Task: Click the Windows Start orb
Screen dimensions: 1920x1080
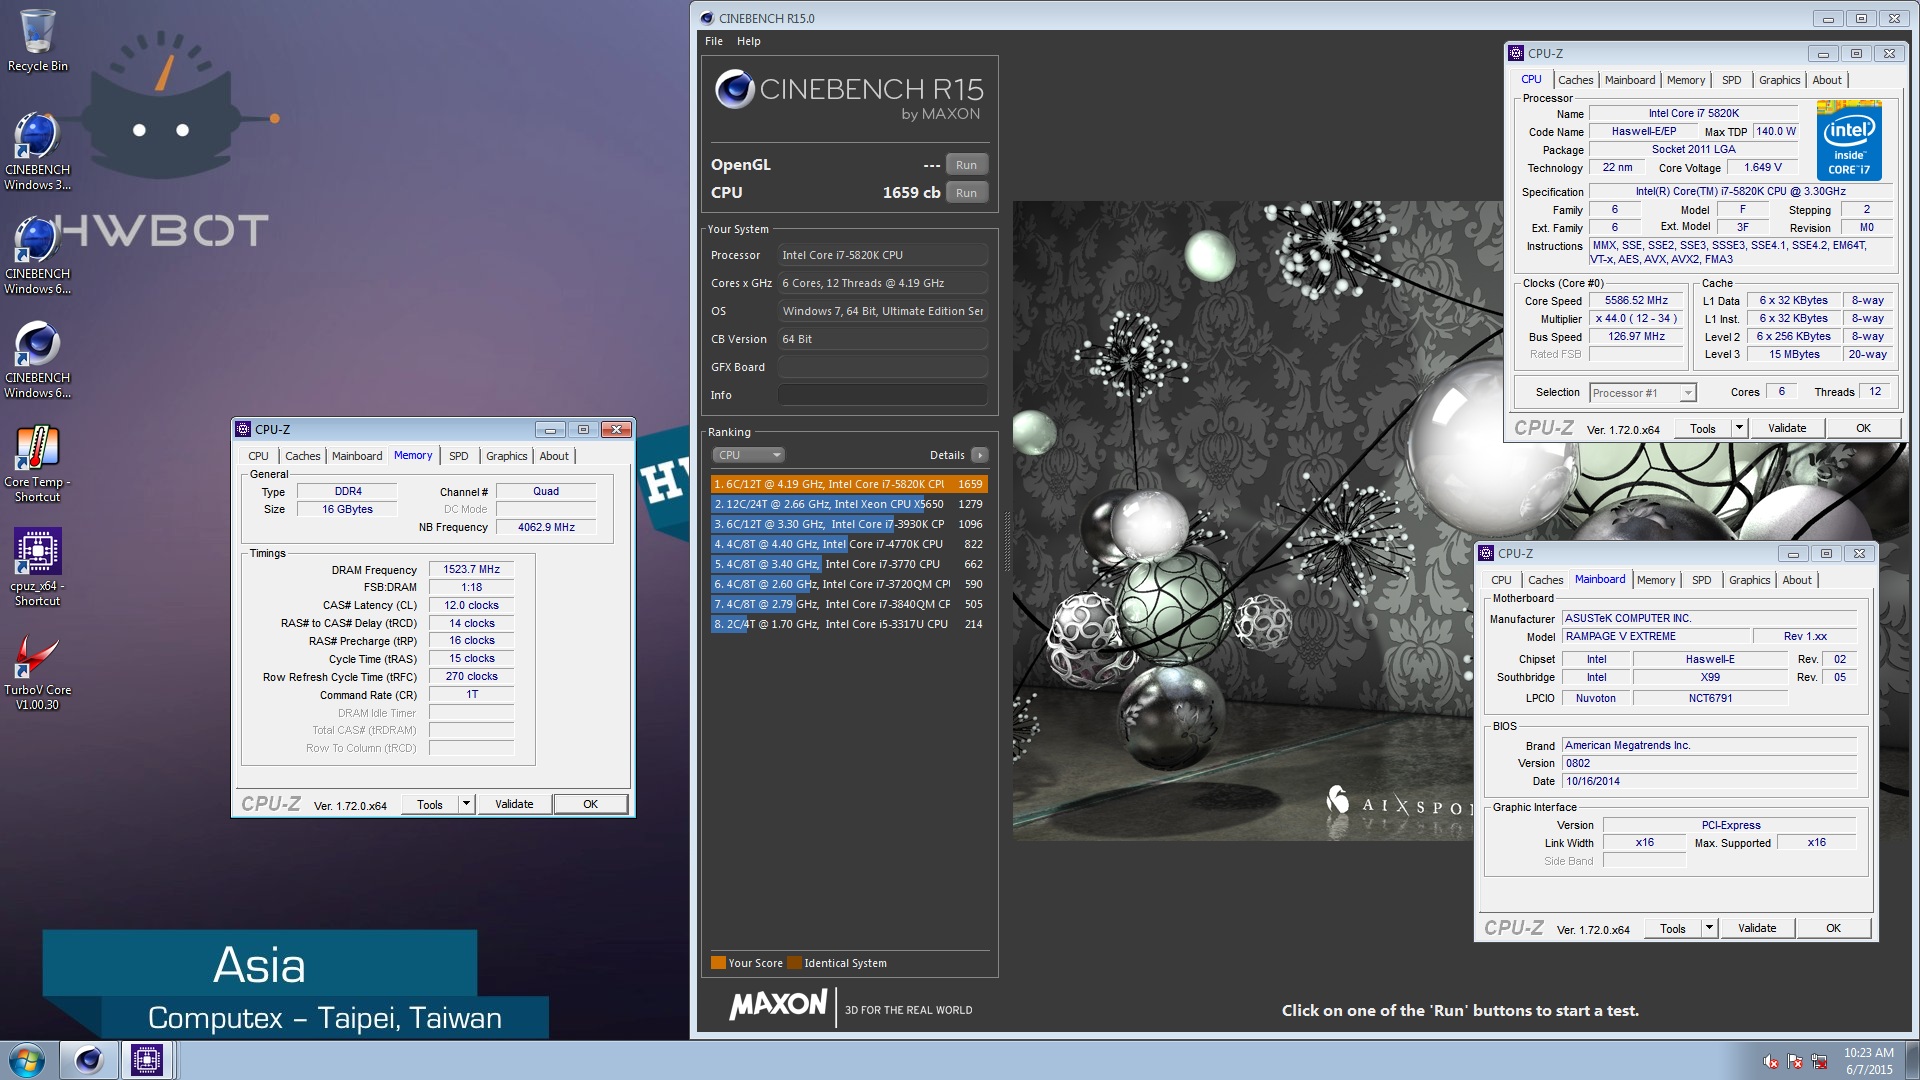Action: click(x=27, y=1060)
